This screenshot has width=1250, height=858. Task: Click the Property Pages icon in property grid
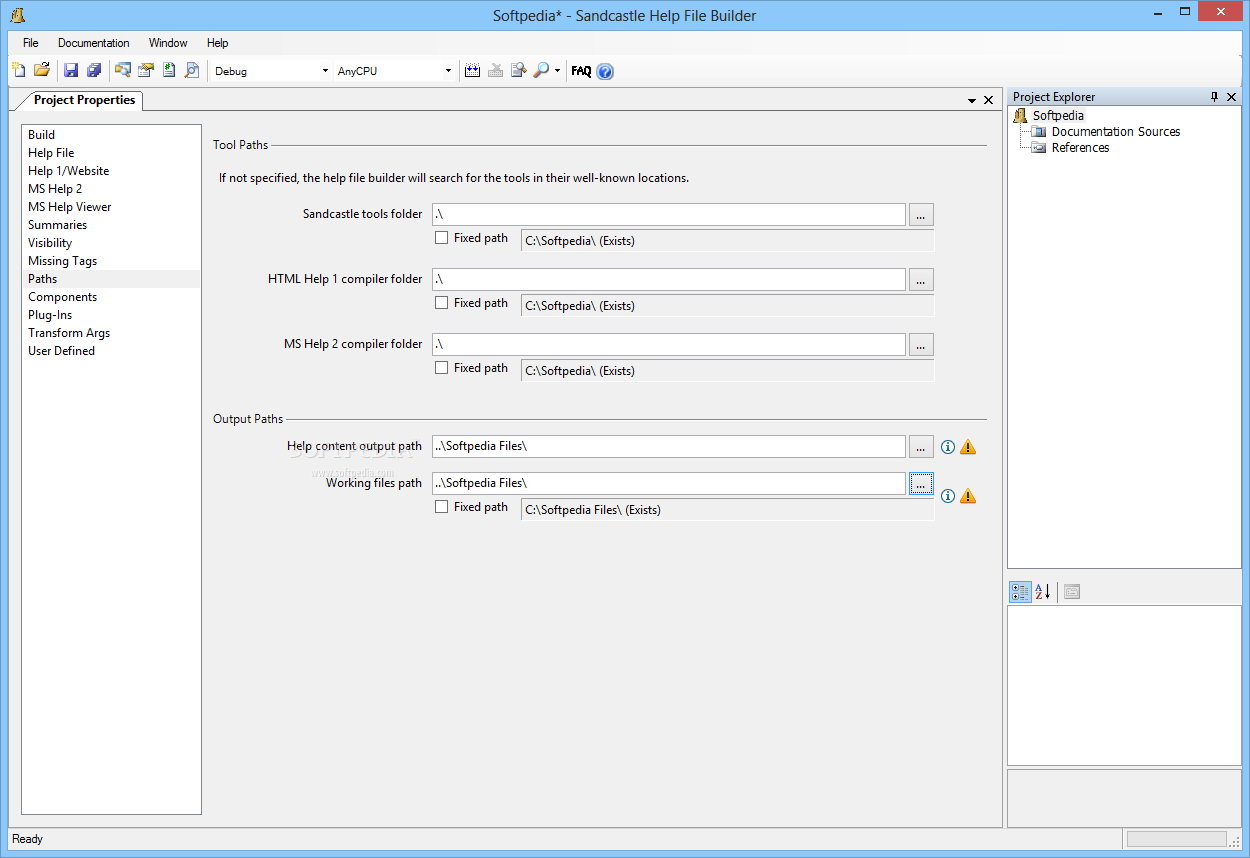click(x=1072, y=592)
